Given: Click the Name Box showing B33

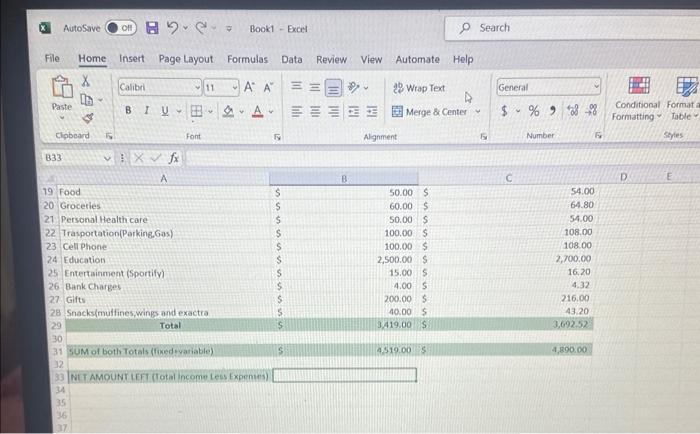Looking at the screenshot, I should pyautogui.click(x=72, y=158).
